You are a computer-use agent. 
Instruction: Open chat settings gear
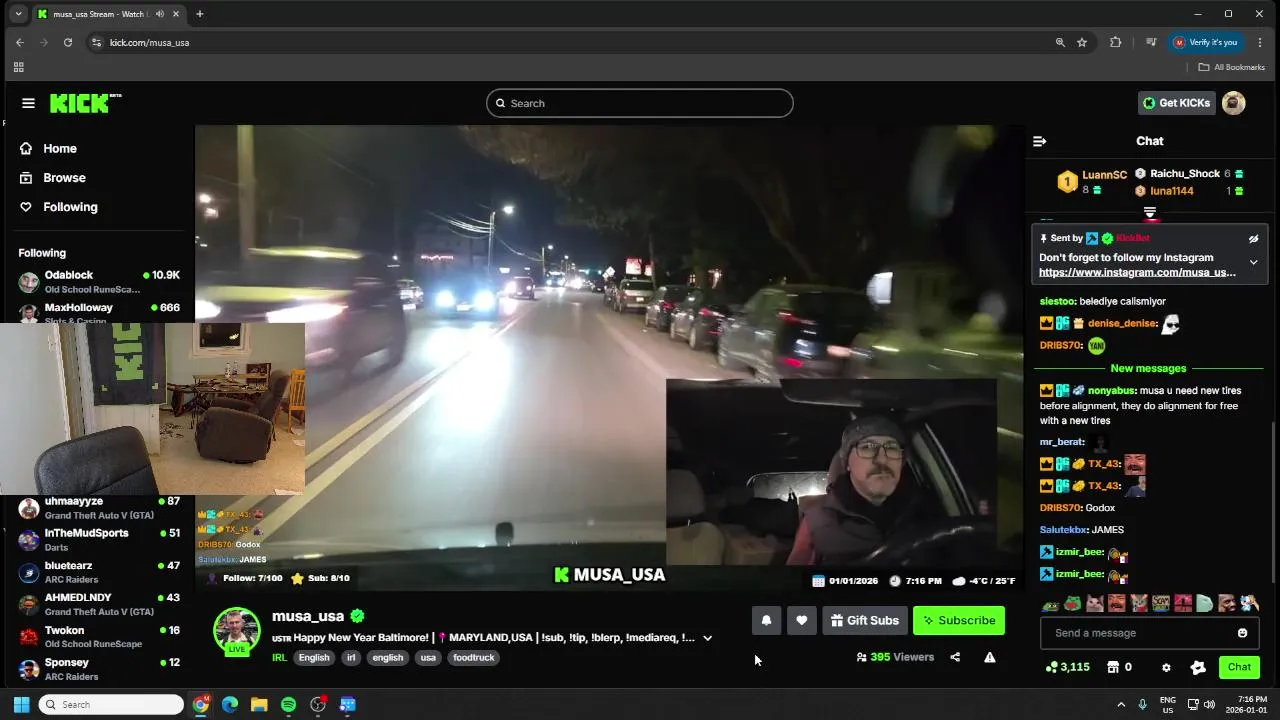click(1166, 667)
